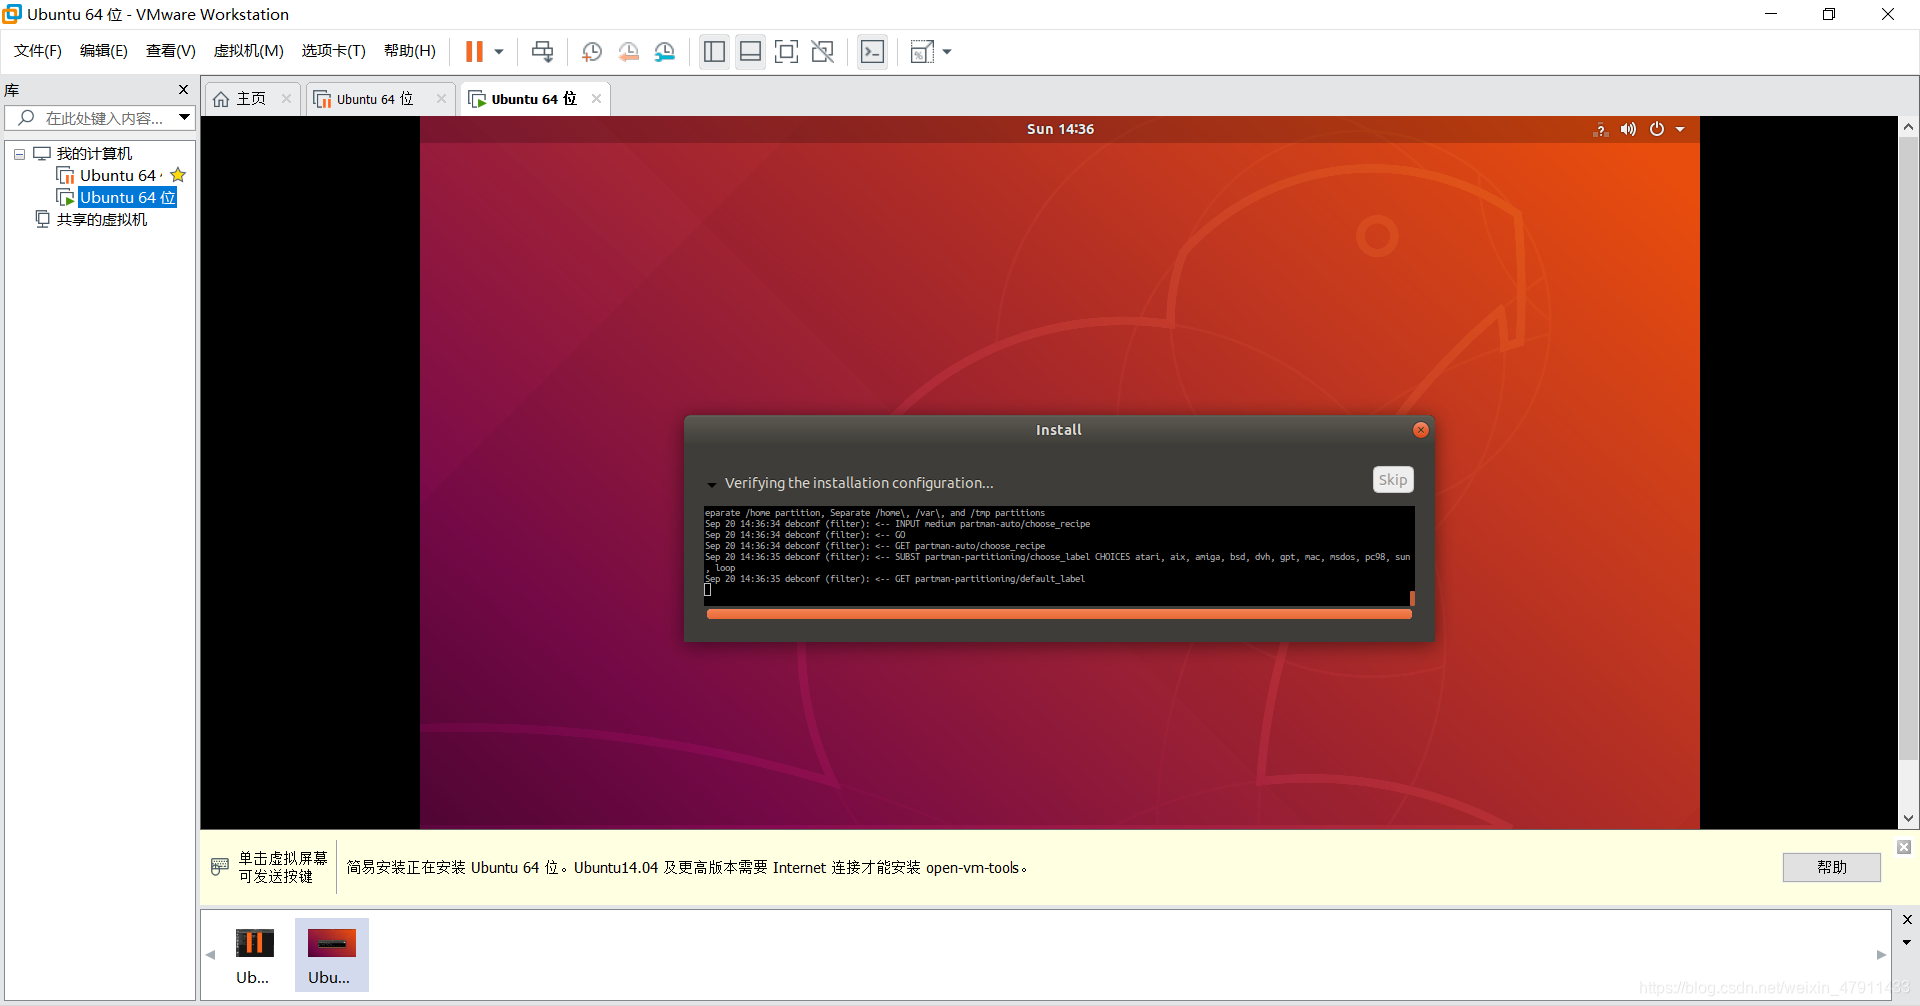Open thumbnail bar options dropdown
This screenshot has height=1006, width=1920.
click(1906, 942)
